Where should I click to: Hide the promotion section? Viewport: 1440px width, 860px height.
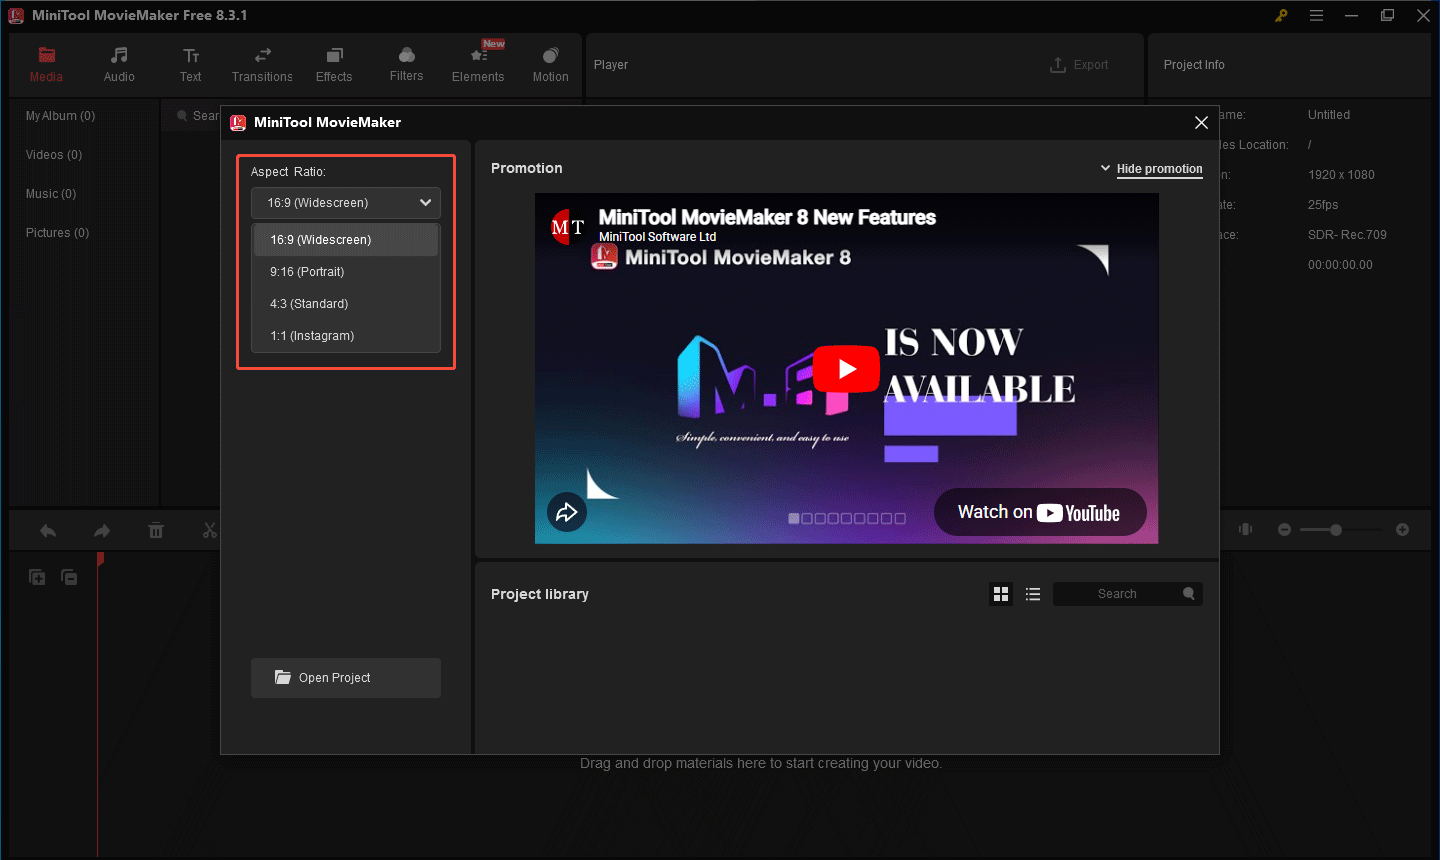pos(1159,169)
